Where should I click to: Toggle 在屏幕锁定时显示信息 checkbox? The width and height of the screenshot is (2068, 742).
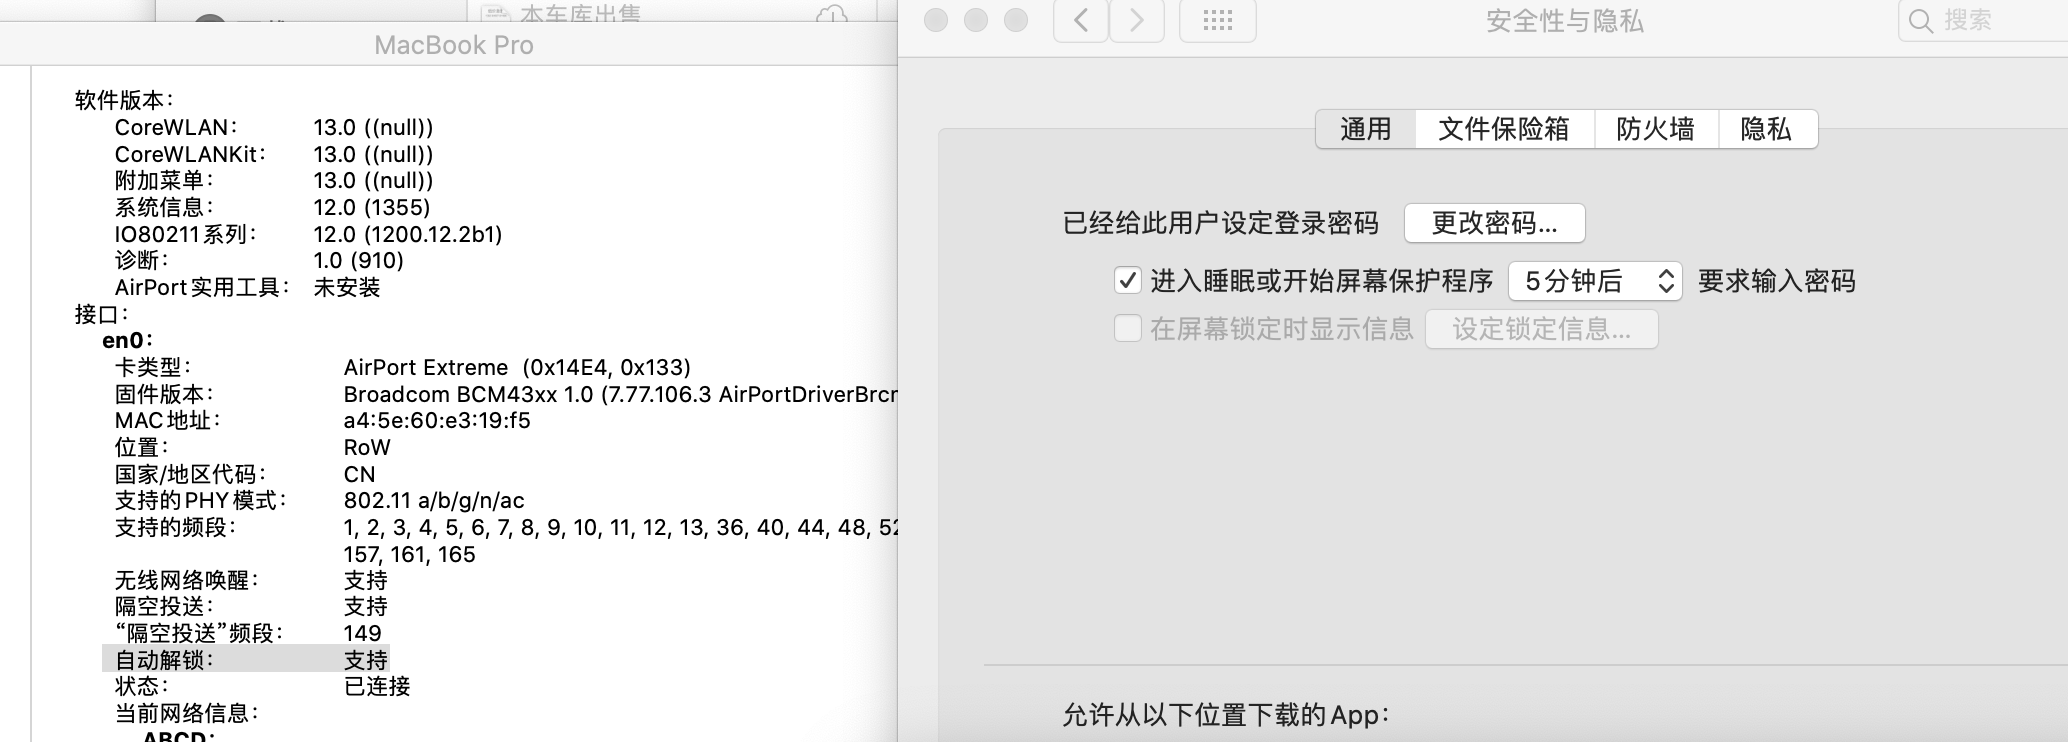point(1128,329)
